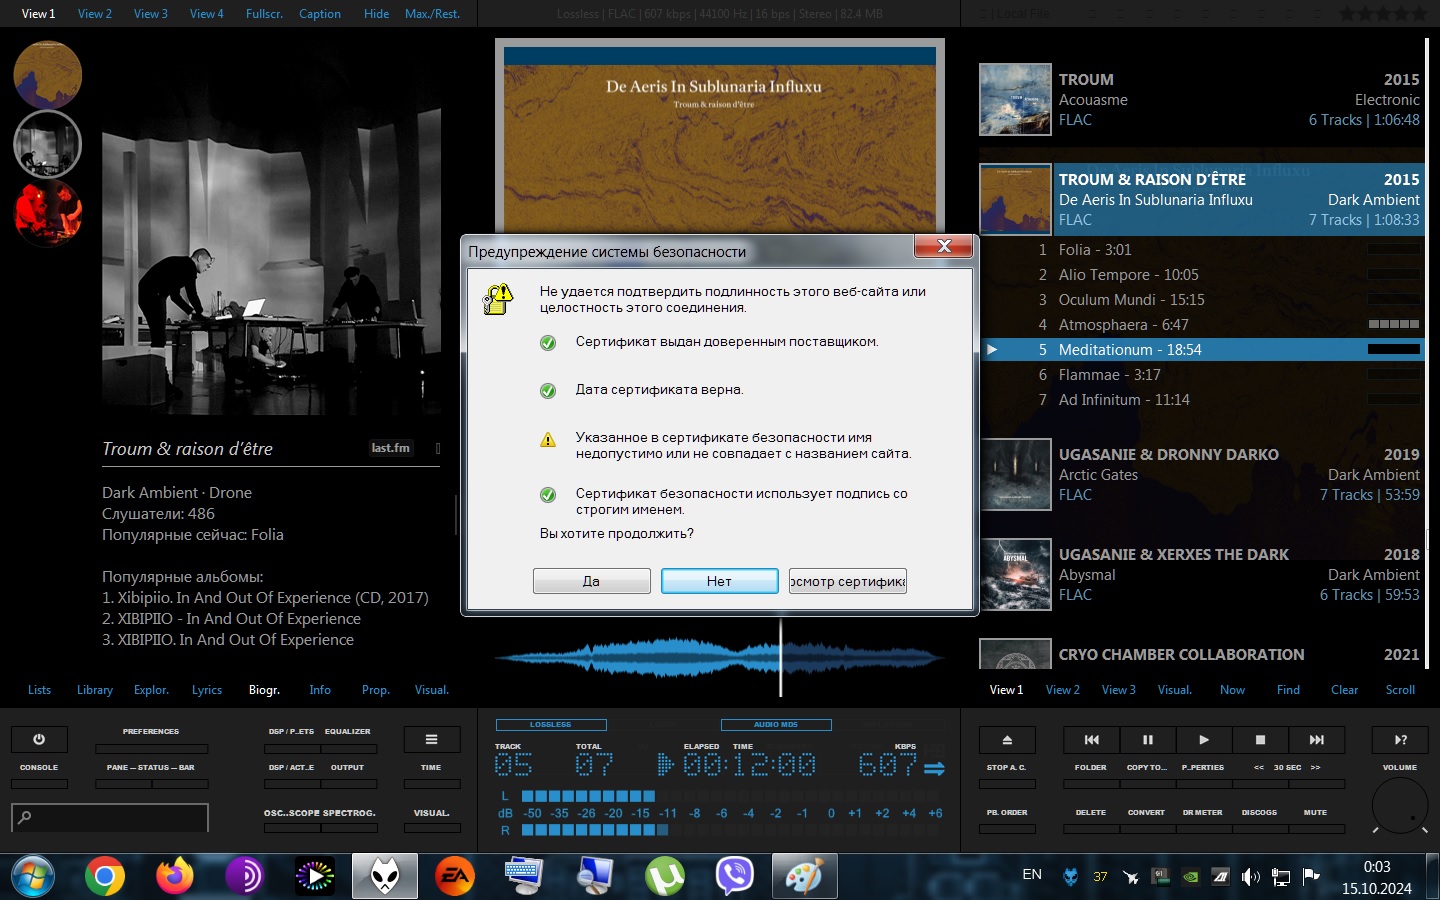Screen dimensions: 1440x900
Task: Click Да to continue in the dialog
Action: 591,581
